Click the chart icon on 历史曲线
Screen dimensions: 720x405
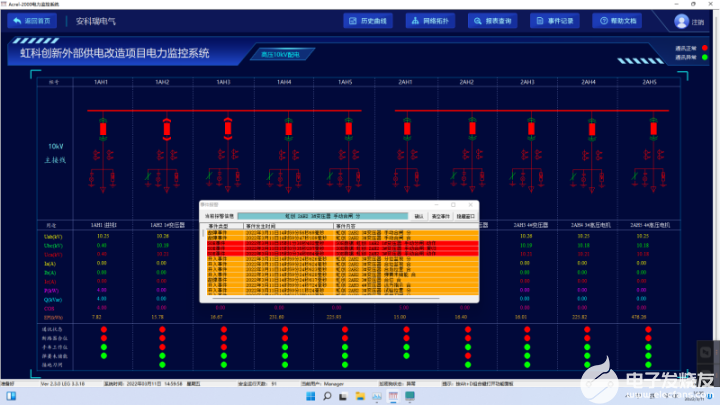pyautogui.click(x=353, y=21)
